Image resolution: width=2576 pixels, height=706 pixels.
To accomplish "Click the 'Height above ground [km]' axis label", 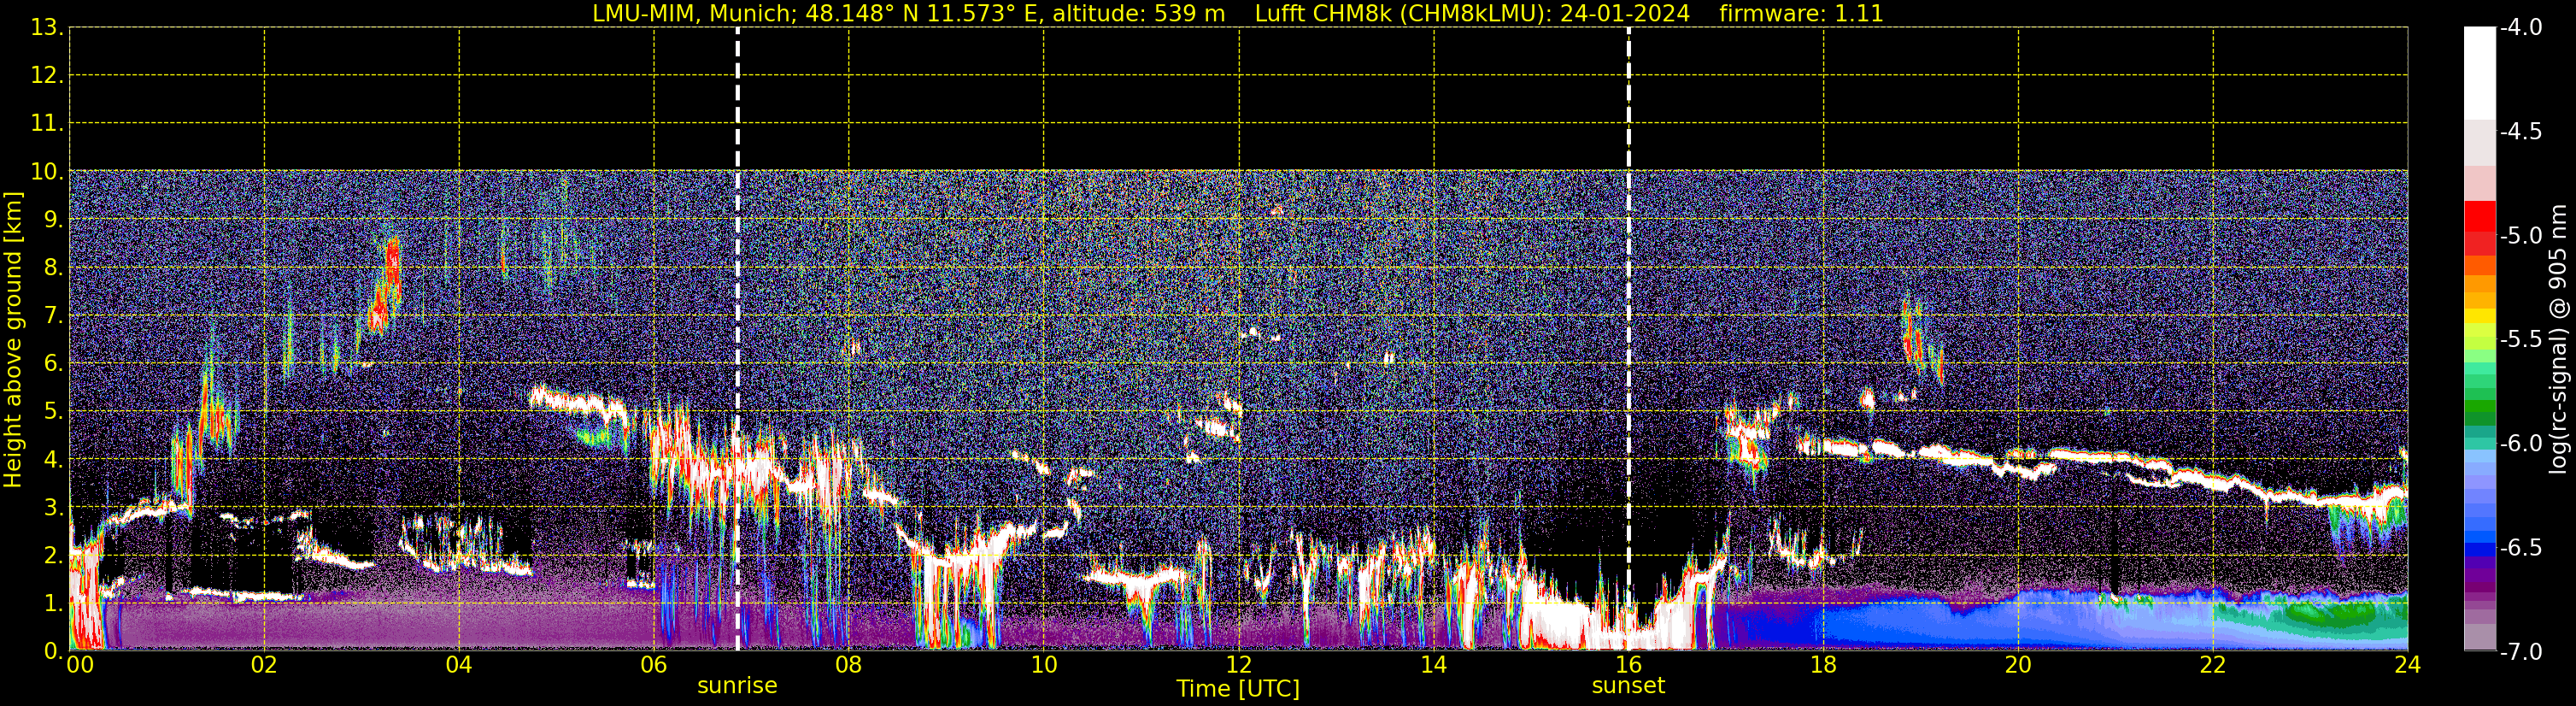I will tap(13, 340).
